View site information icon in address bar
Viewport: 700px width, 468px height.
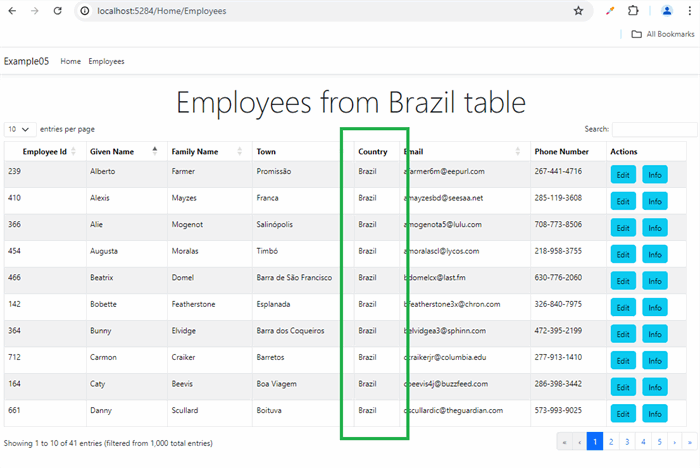[84, 11]
